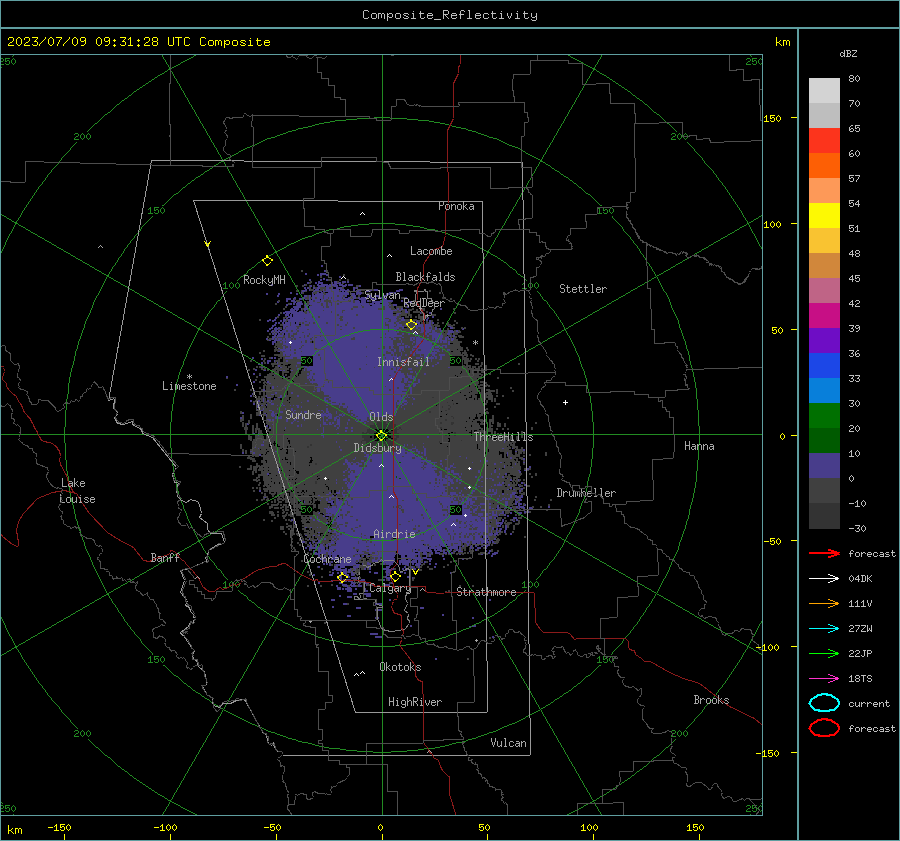The width and height of the screenshot is (900, 841).
Task: Click the red forecast ellipse icon
Action: point(824,728)
